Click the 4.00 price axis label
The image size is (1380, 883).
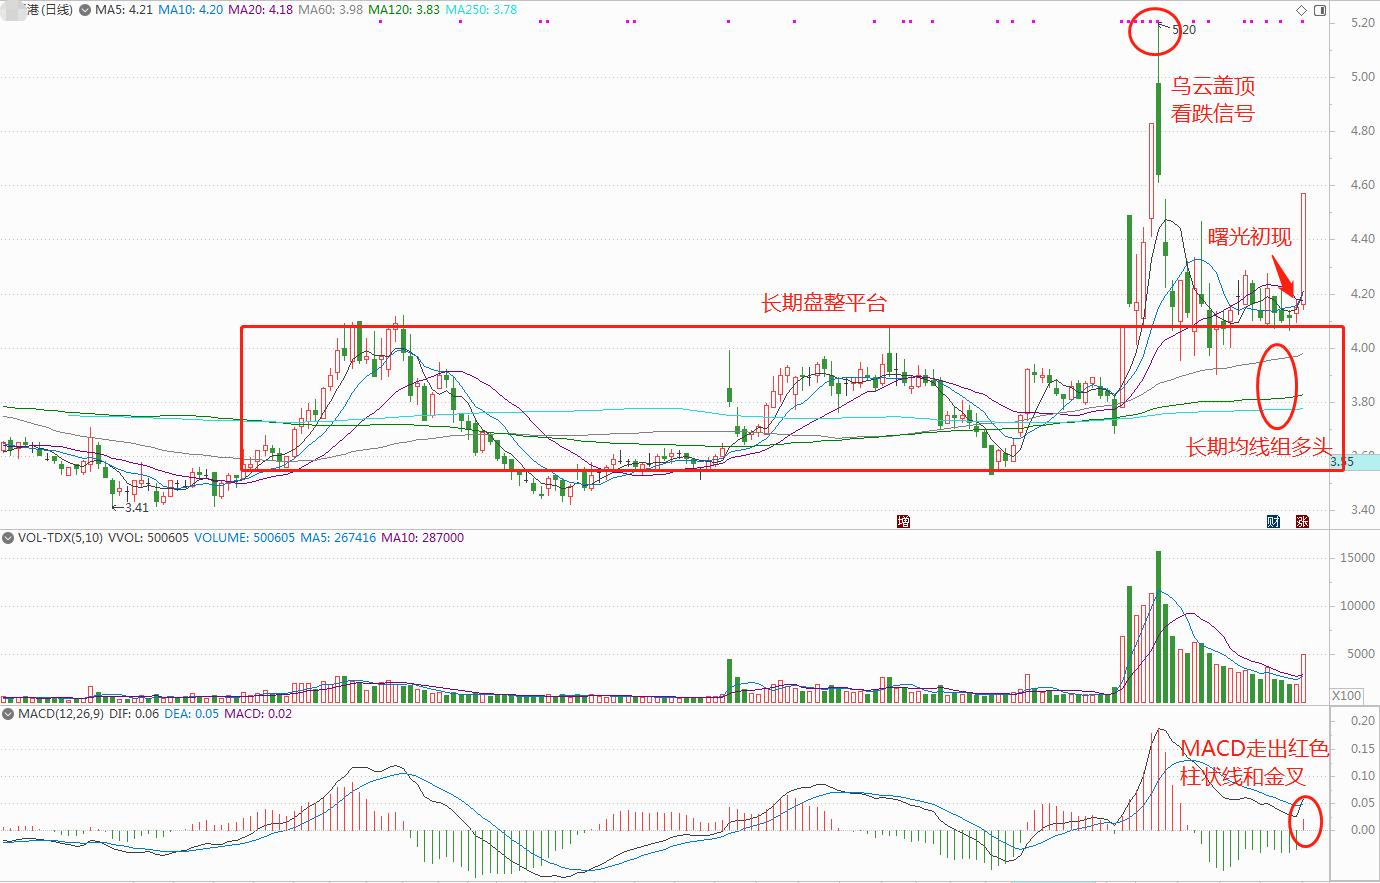[x=1362, y=348]
